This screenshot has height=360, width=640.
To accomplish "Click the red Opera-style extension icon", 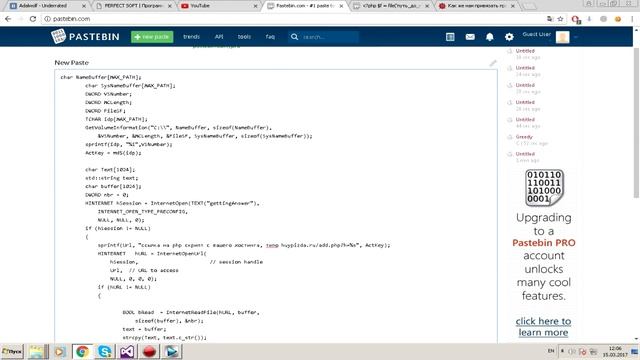I will pyautogui.click(x=576, y=19).
